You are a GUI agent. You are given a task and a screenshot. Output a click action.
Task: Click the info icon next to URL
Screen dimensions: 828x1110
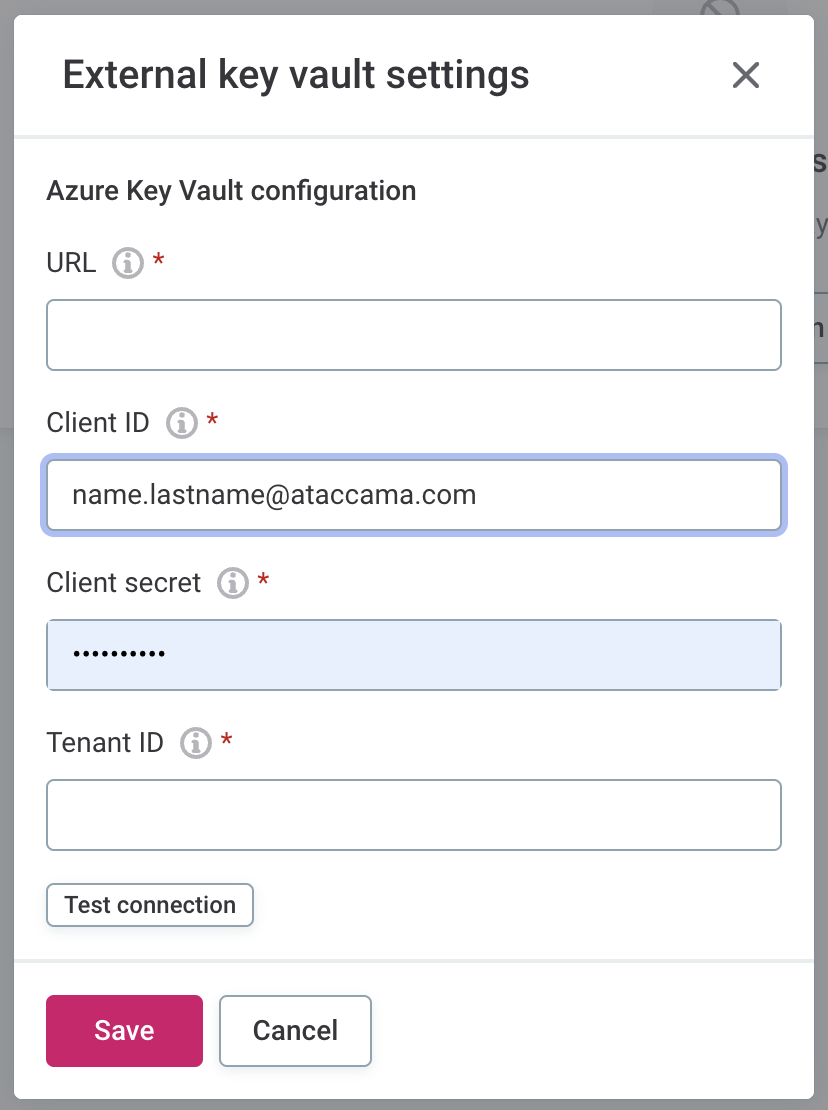pyautogui.click(x=127, y=264)
